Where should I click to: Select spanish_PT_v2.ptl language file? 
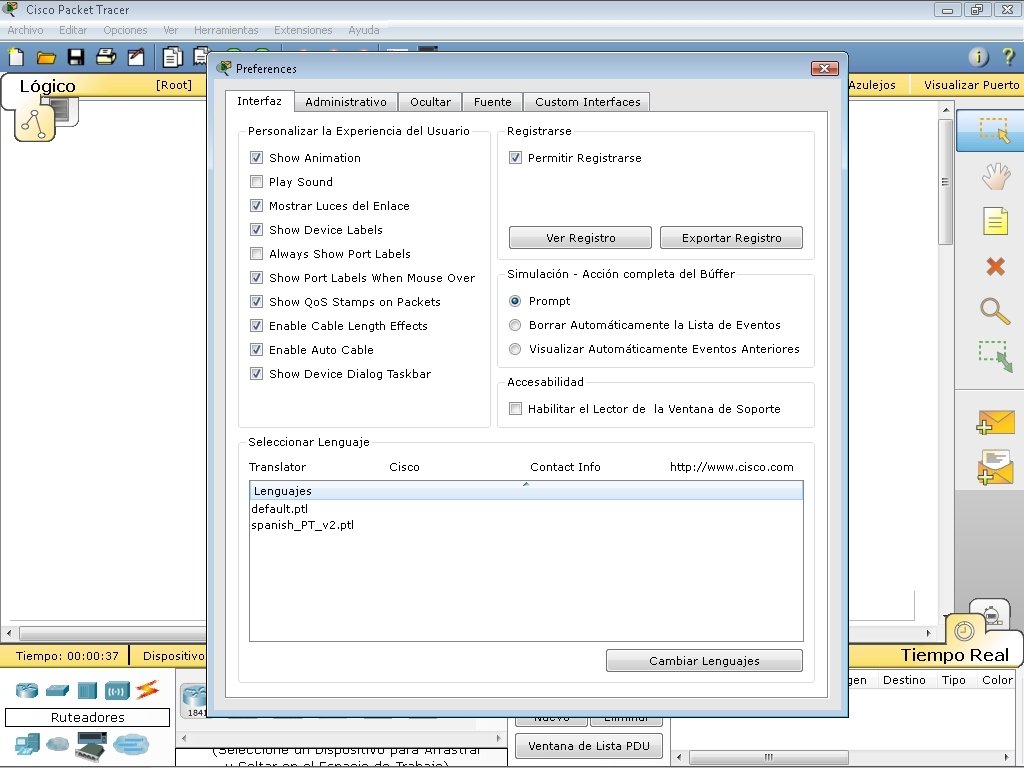point(302,525)
